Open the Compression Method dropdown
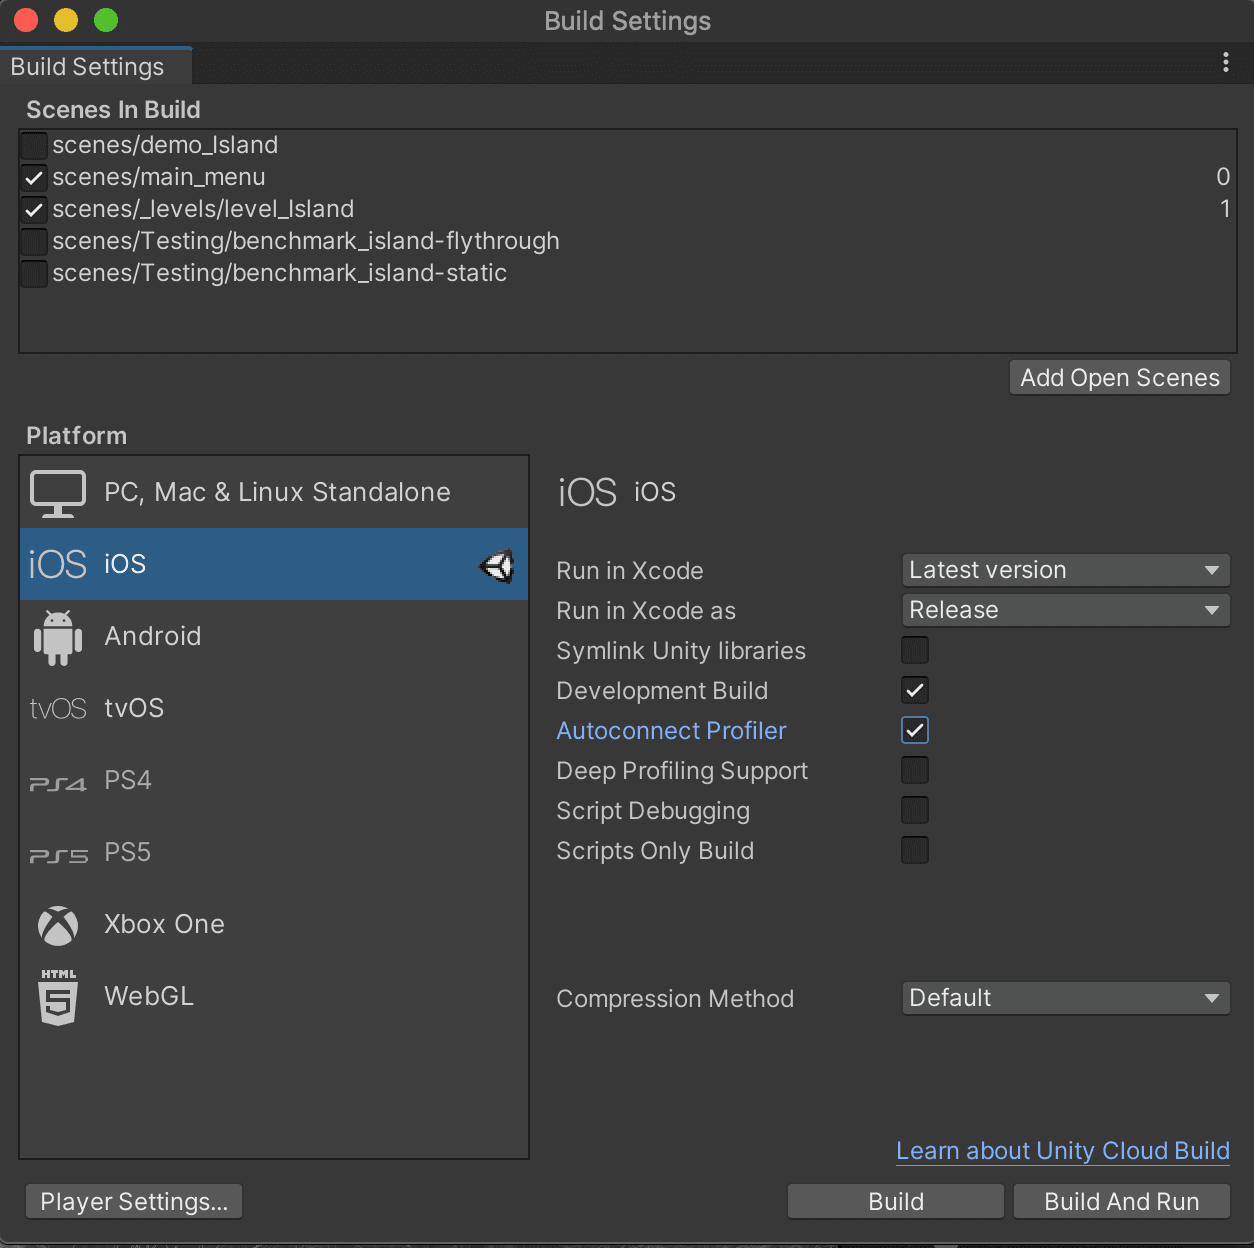 [1065, 998]
